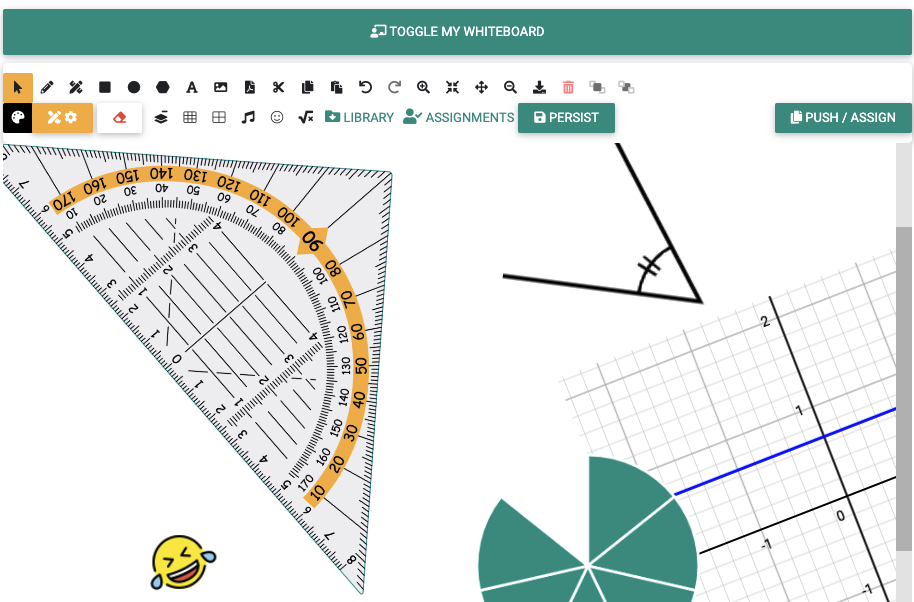Open the layers stack icon

[161, 118]
